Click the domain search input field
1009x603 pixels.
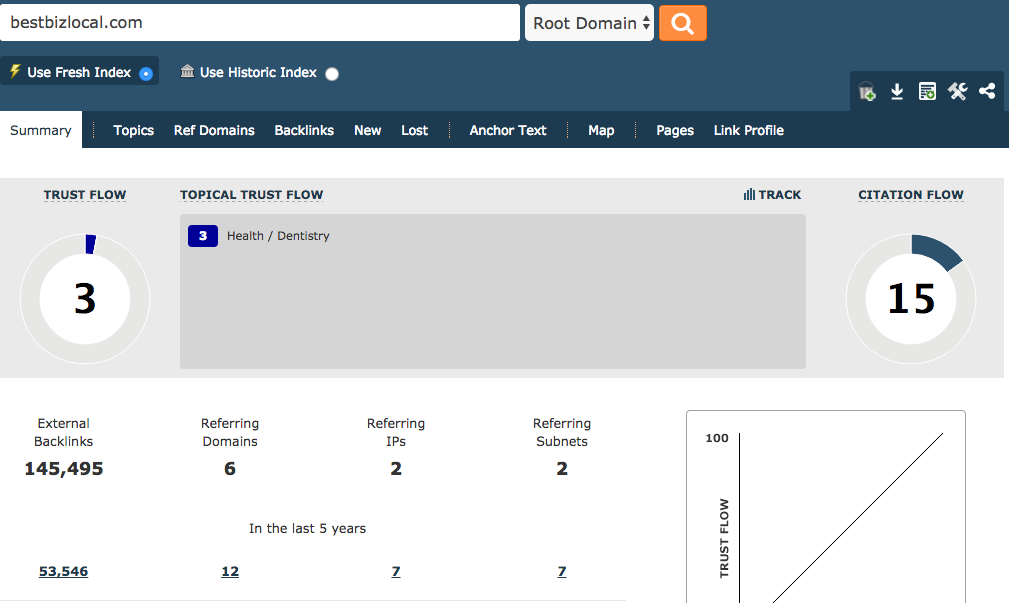(x=260, y=23)
